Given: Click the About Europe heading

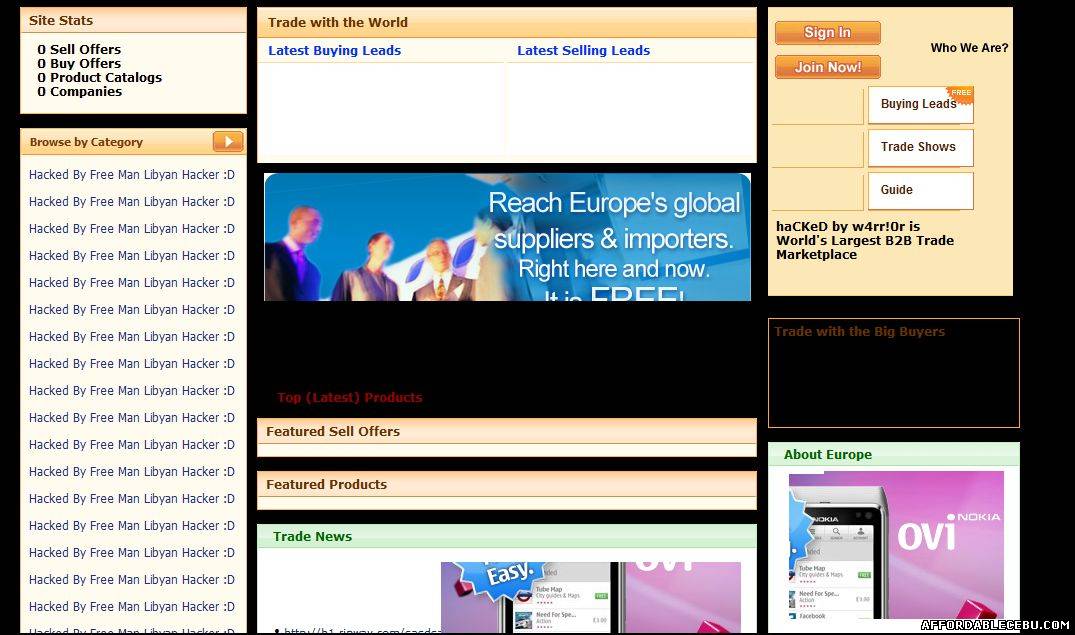Looking at the screenshot, I should (x=828, y=455).
